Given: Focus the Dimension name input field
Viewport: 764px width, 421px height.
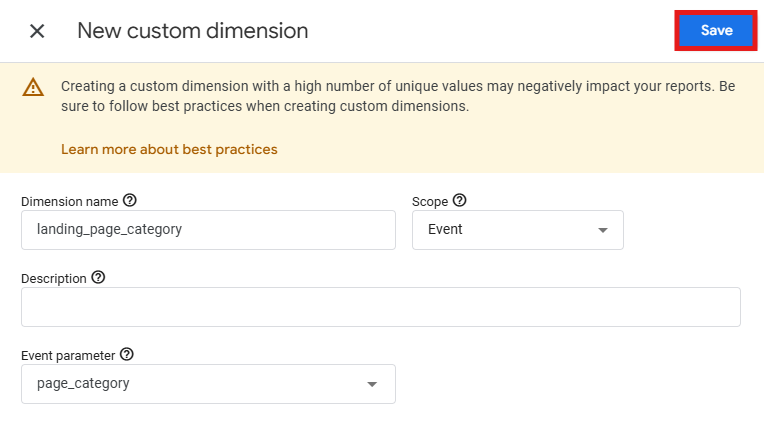Looking at the screenshot, I should coord(209,230).
